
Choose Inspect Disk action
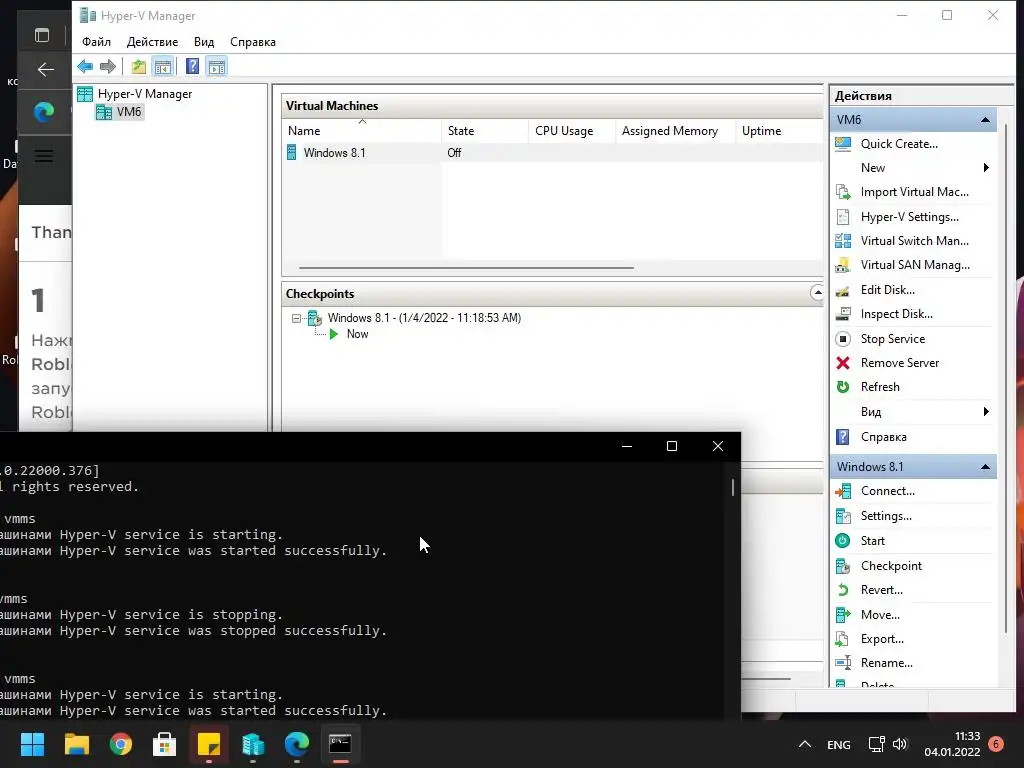tap(896, 314)
